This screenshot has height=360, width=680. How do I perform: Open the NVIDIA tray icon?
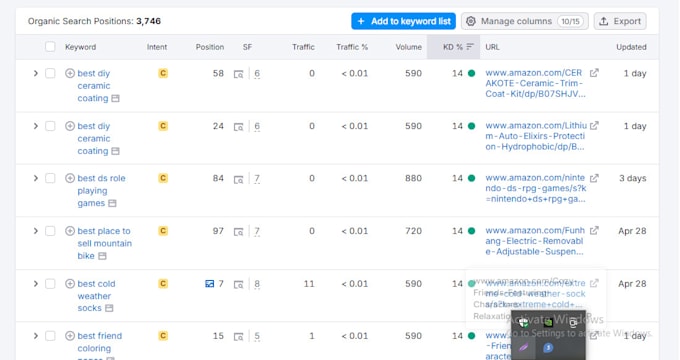(548, 322)
